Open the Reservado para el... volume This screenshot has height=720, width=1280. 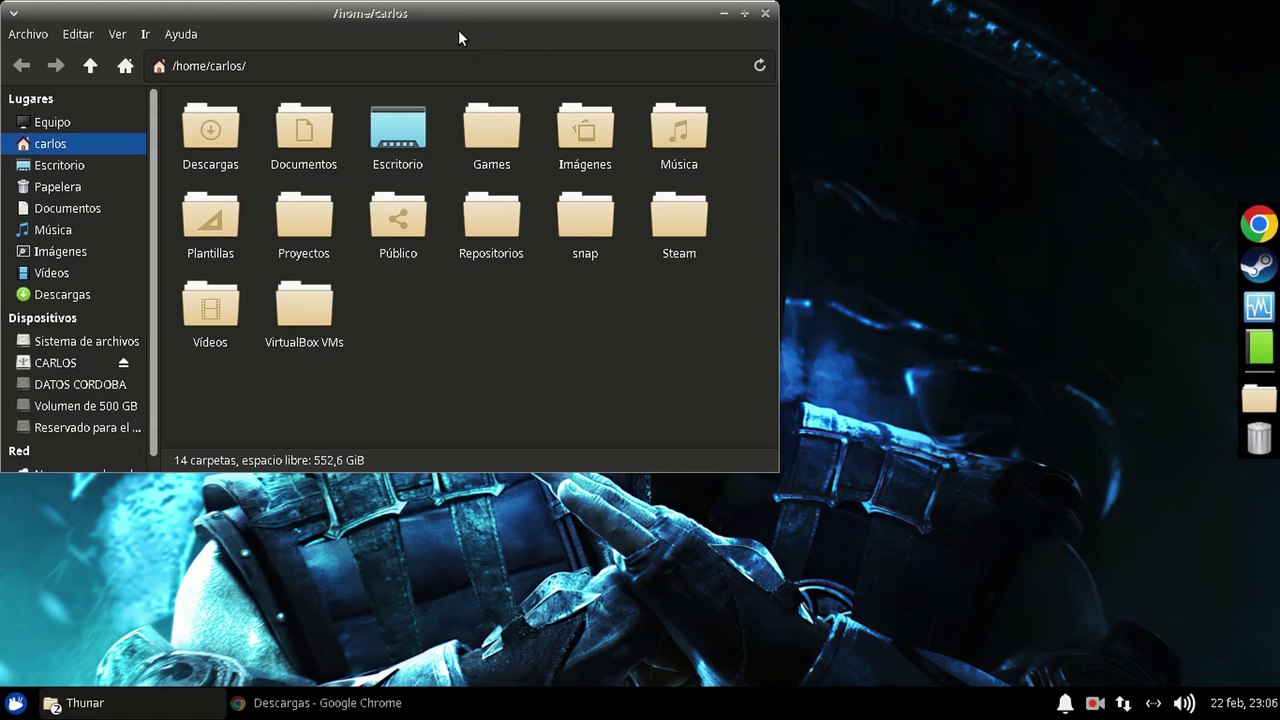coord(73,428)
